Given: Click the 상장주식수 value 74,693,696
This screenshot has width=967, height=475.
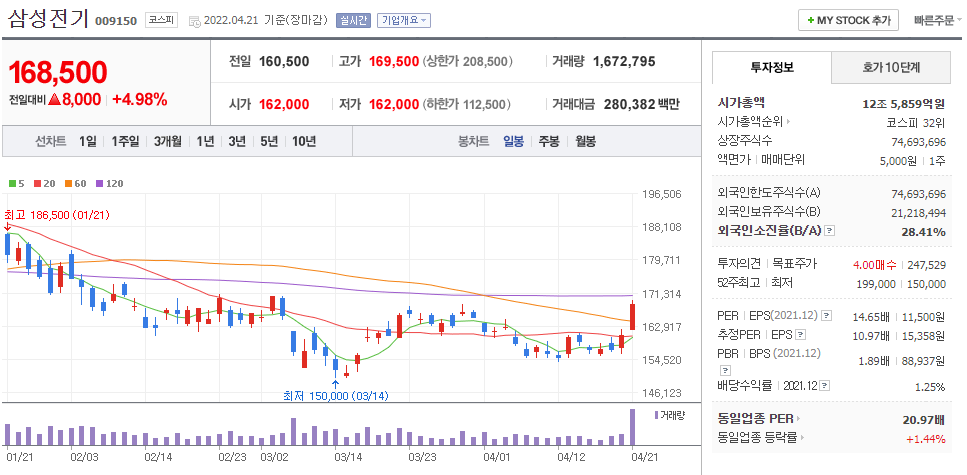Looking at the screenshot, I should click(918, 142).
